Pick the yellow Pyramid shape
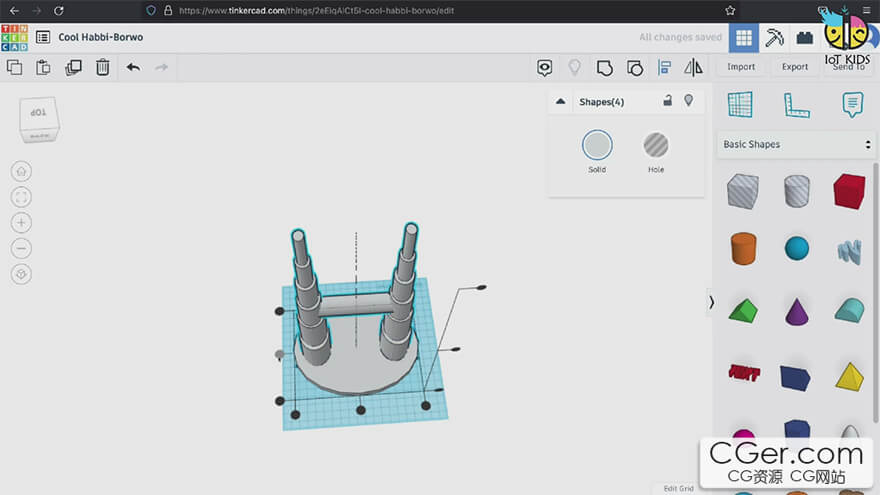This screenshot has width=880, height=495. click(x=849, y=376)
